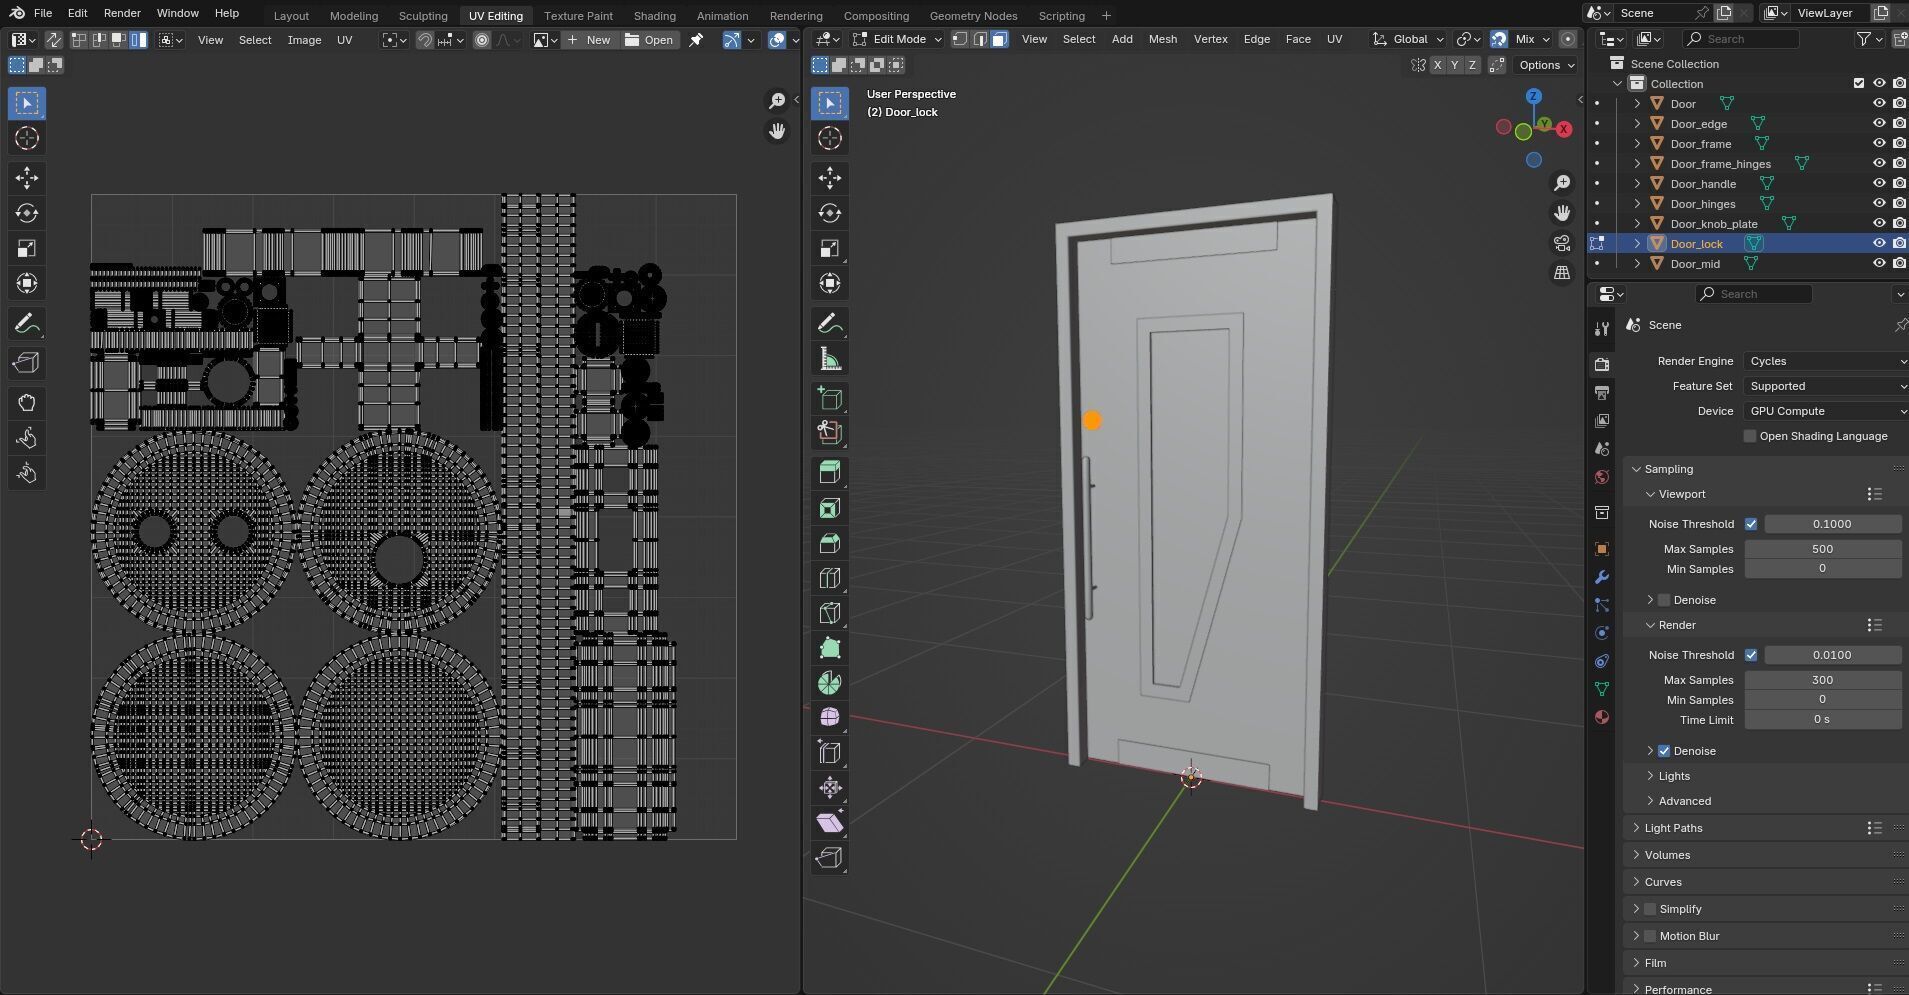The height and width of the screenshot is (995, 1909).
Task: Select the Move tool in 3D viewport
Action: [x=829, y=178]
